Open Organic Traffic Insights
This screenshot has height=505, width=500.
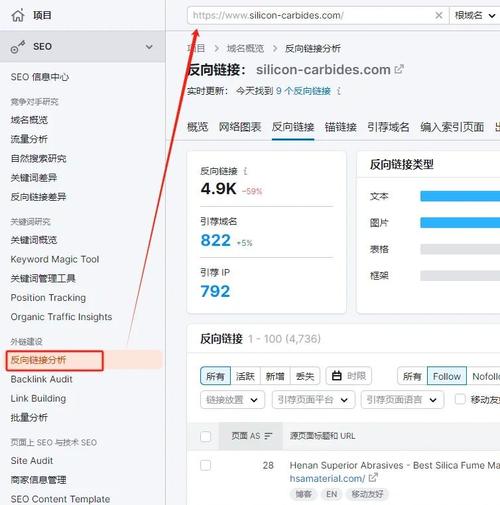click(x=61, y=317)
